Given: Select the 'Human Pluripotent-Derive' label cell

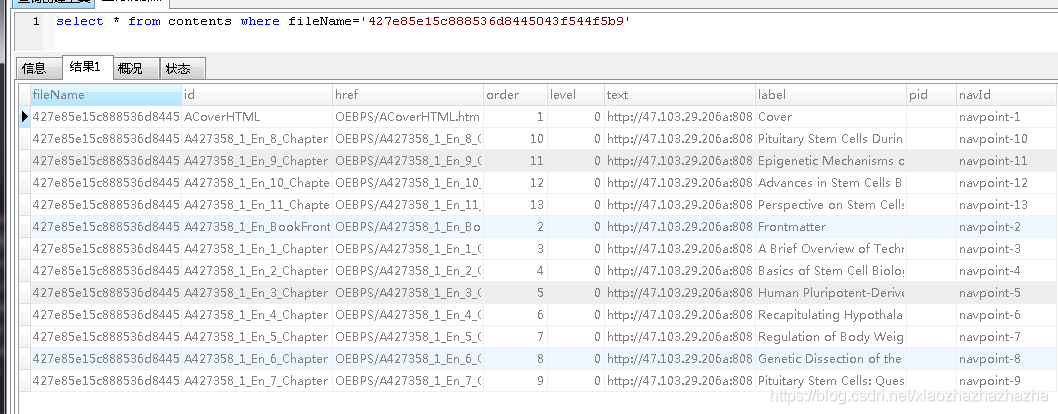Looking at the screenshot, I should click(831, 293).
